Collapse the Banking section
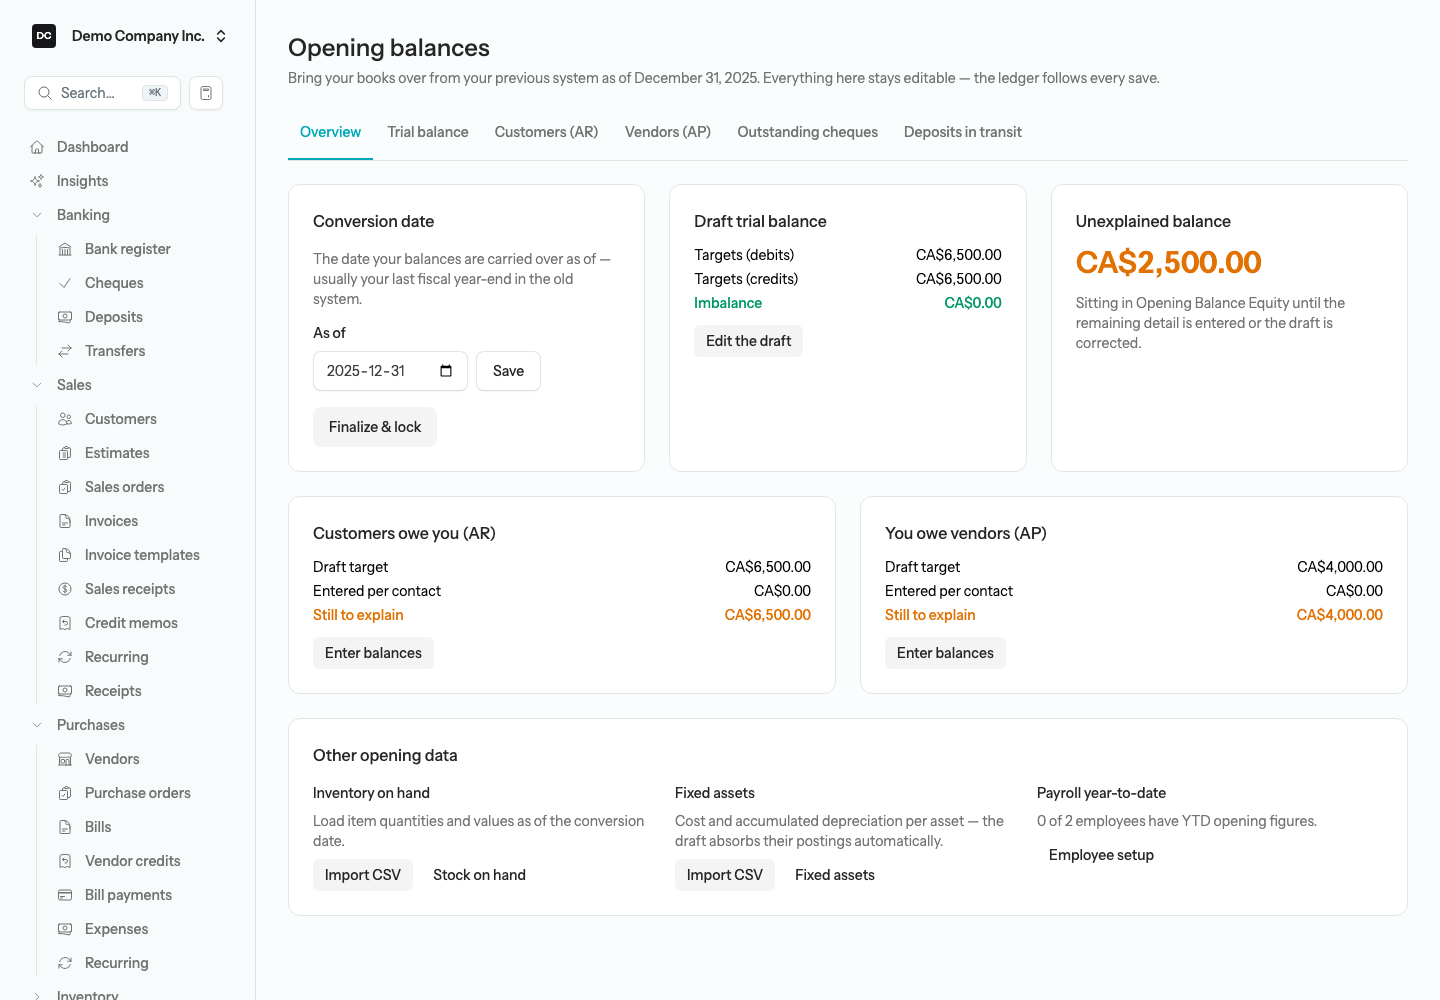Screen dimensions: 1440x1000 [37, 215]
